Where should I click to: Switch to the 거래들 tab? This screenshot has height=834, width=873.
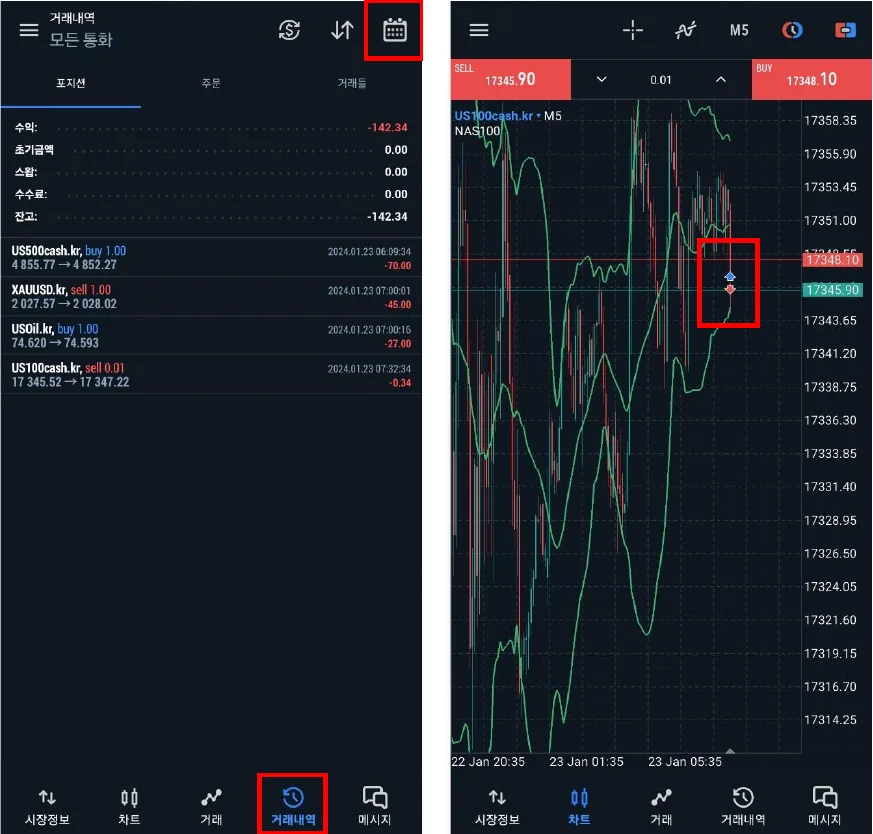click(x=351, y=83)
